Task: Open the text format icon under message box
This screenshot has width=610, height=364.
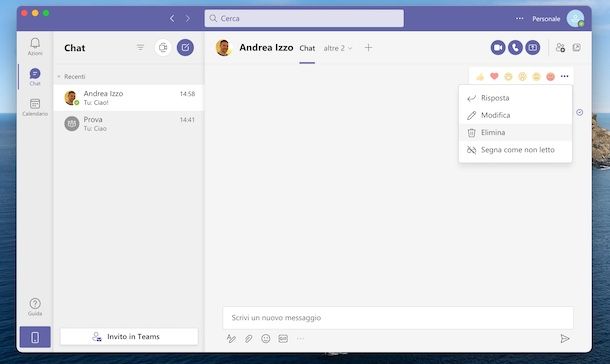Action: point(231,339)
